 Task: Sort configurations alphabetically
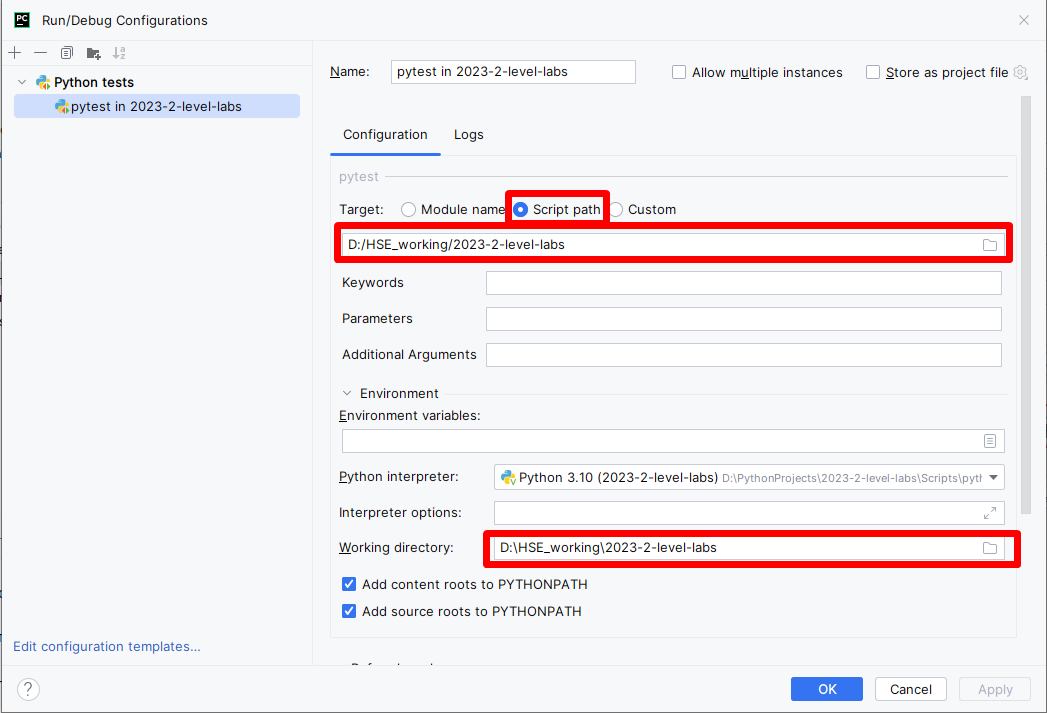point(119,53)
